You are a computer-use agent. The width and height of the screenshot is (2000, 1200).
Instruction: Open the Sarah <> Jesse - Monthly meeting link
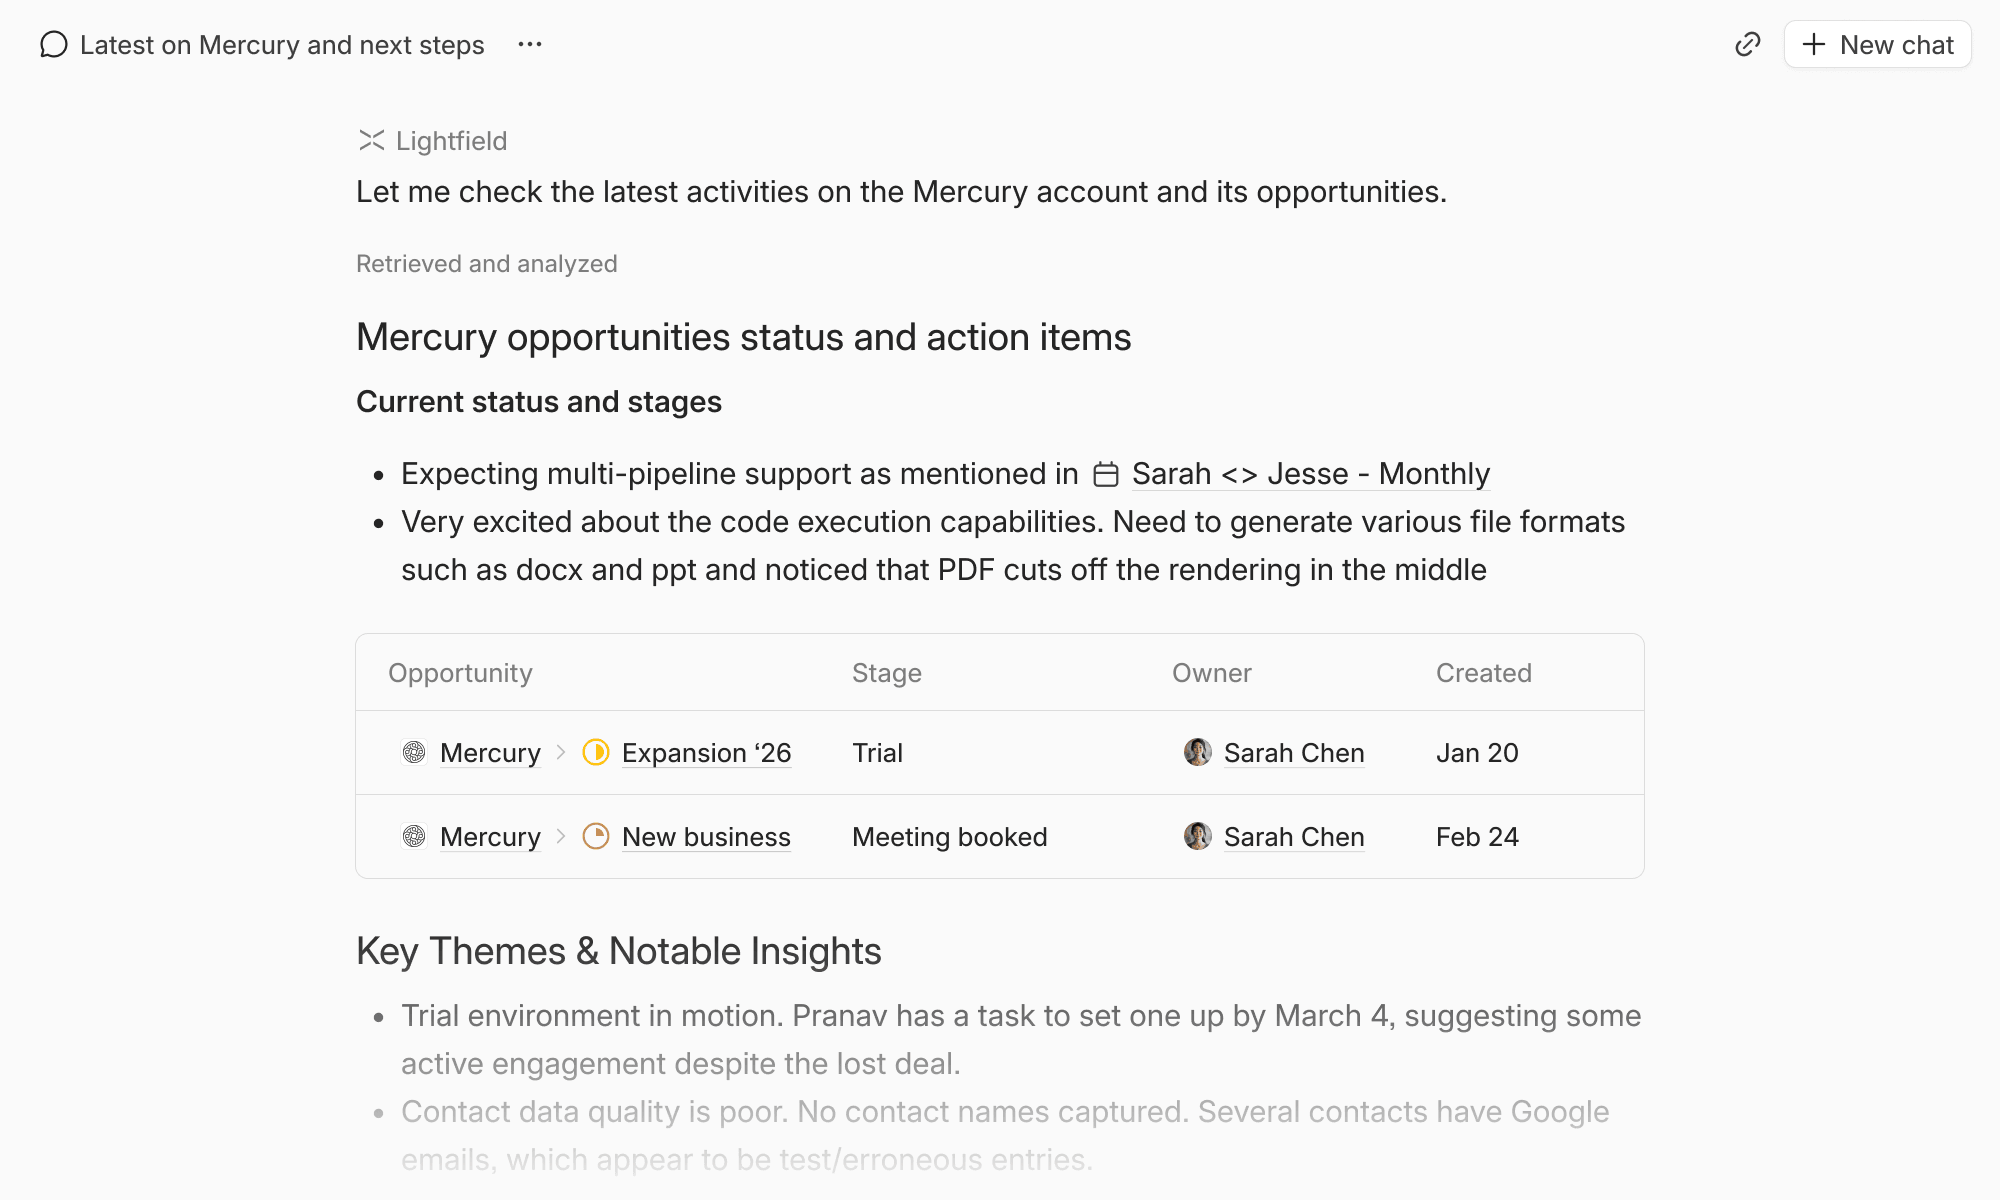(1310, 474)
